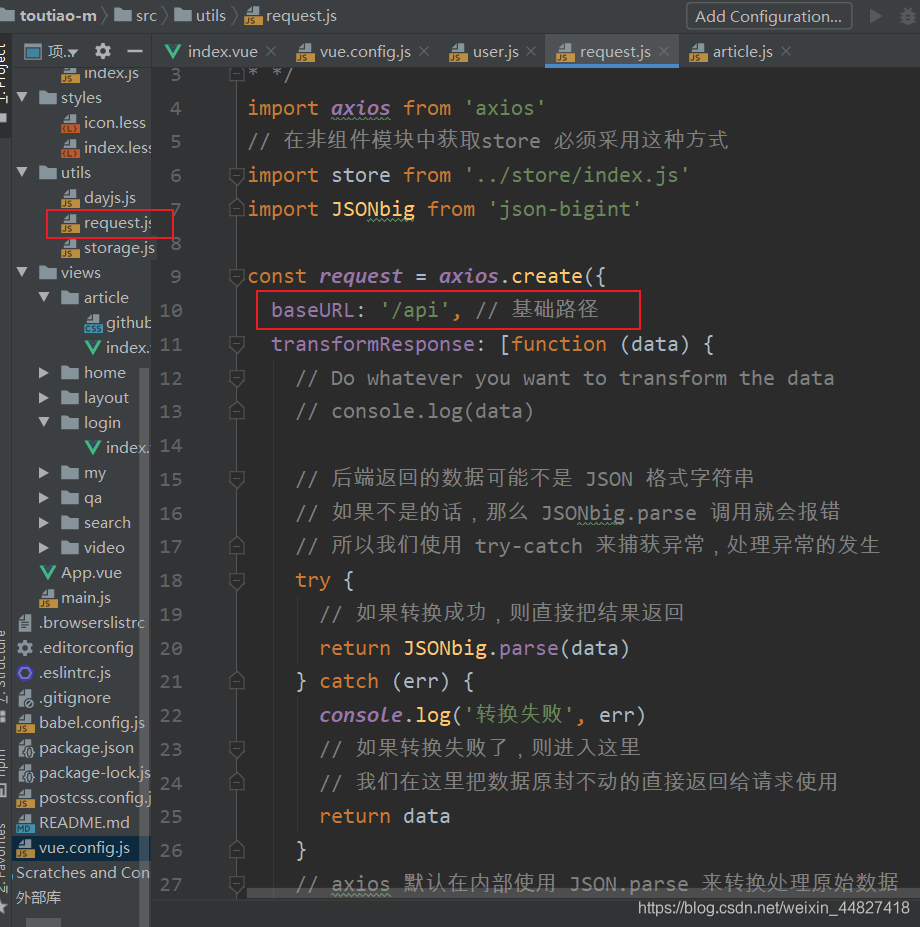Image resolution: width=920 pixels, height=927 pixels.
Task: Open the project panel settings gear
Action: (103, 51)
